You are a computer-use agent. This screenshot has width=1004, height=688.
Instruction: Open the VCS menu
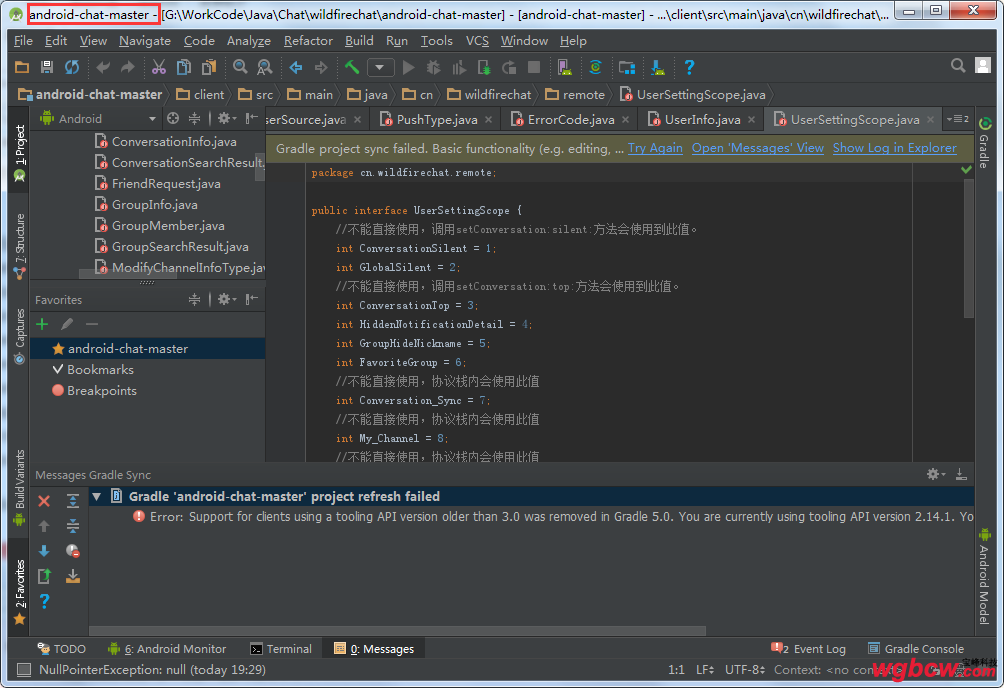pyautogui.click(x=477, y=41)
